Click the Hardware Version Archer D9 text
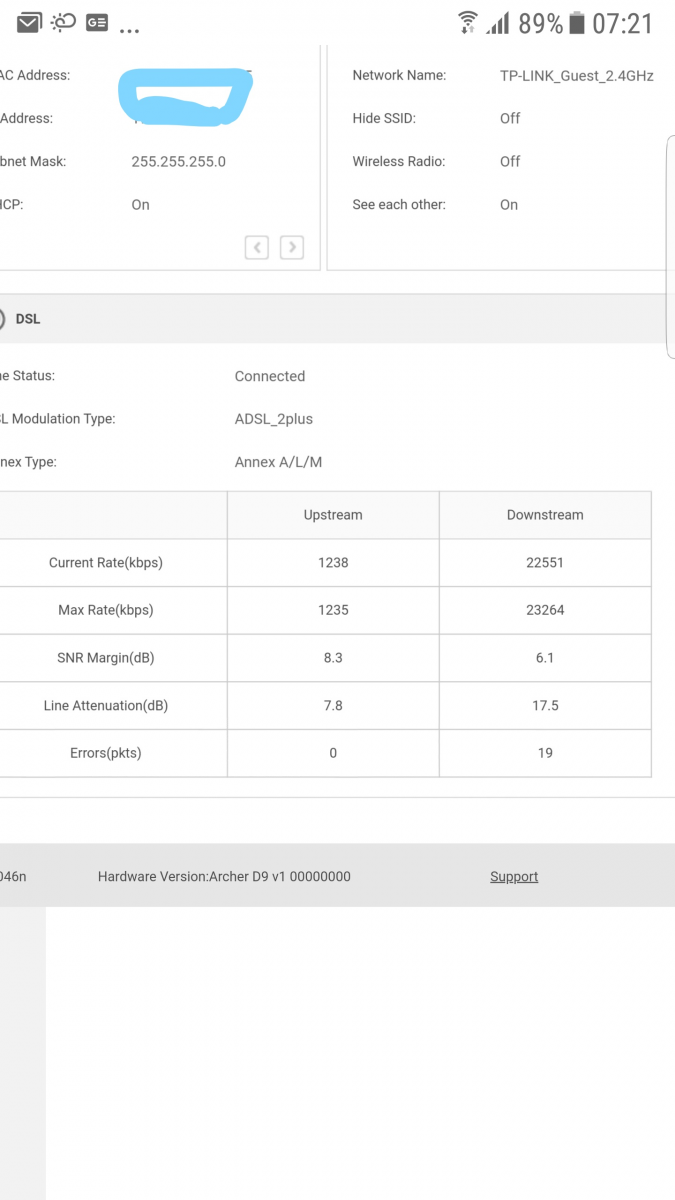 (224, 876)
